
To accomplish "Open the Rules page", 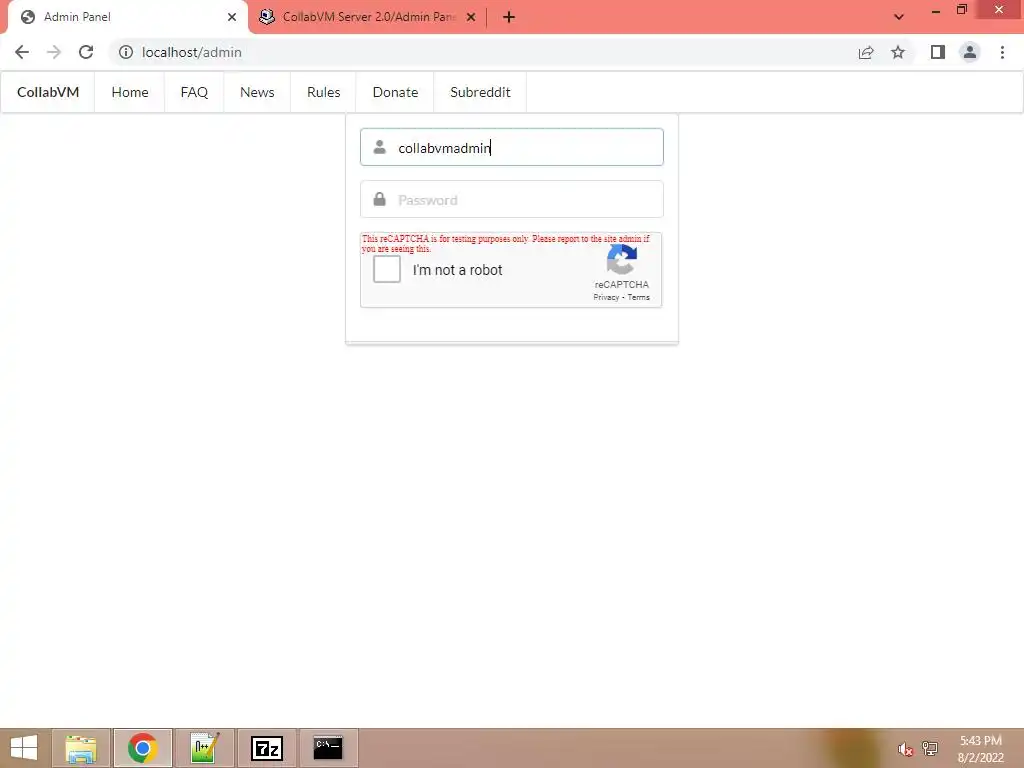I will click(323, 92).
